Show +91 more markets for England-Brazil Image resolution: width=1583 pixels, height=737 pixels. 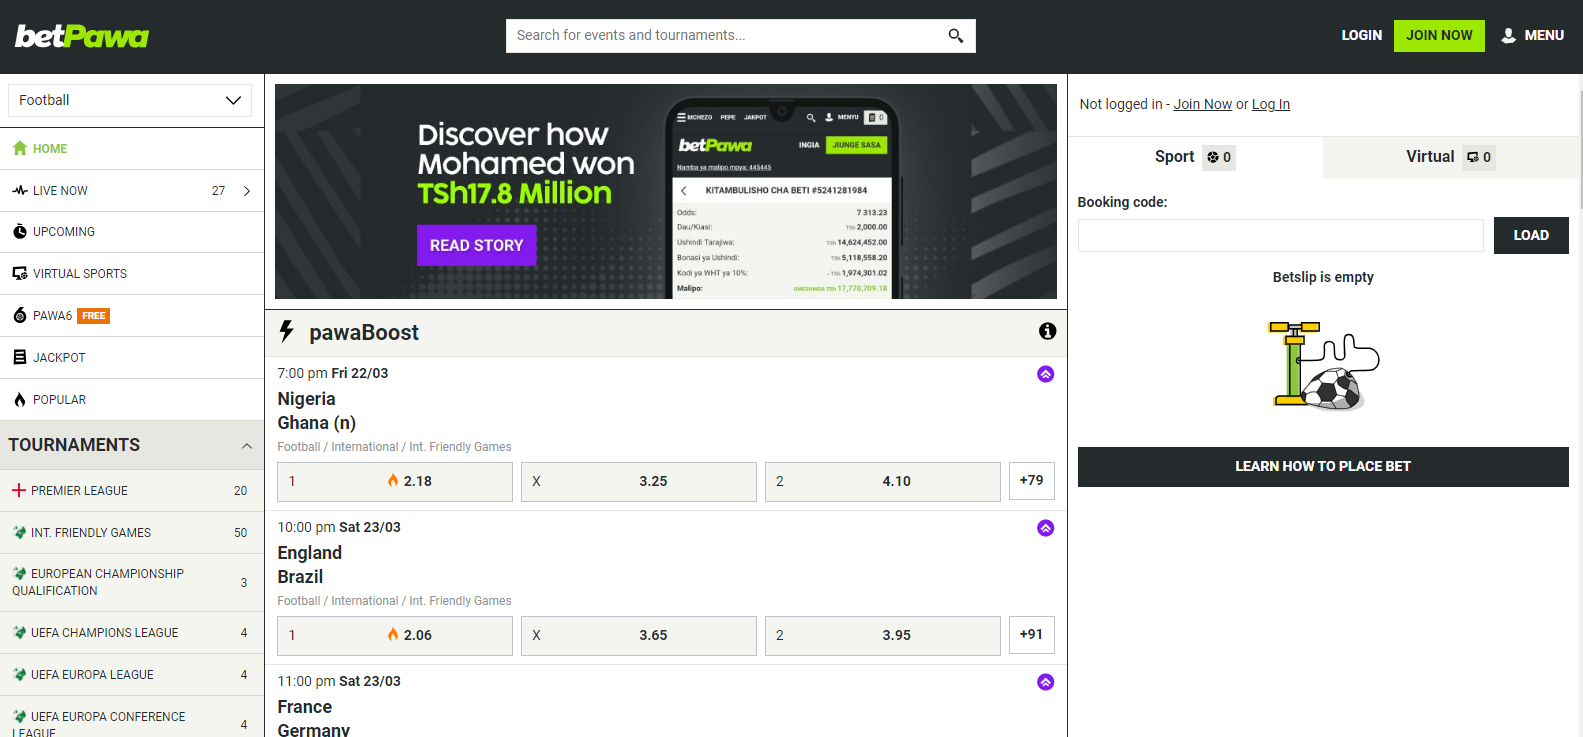click(x=1032, y=635)
